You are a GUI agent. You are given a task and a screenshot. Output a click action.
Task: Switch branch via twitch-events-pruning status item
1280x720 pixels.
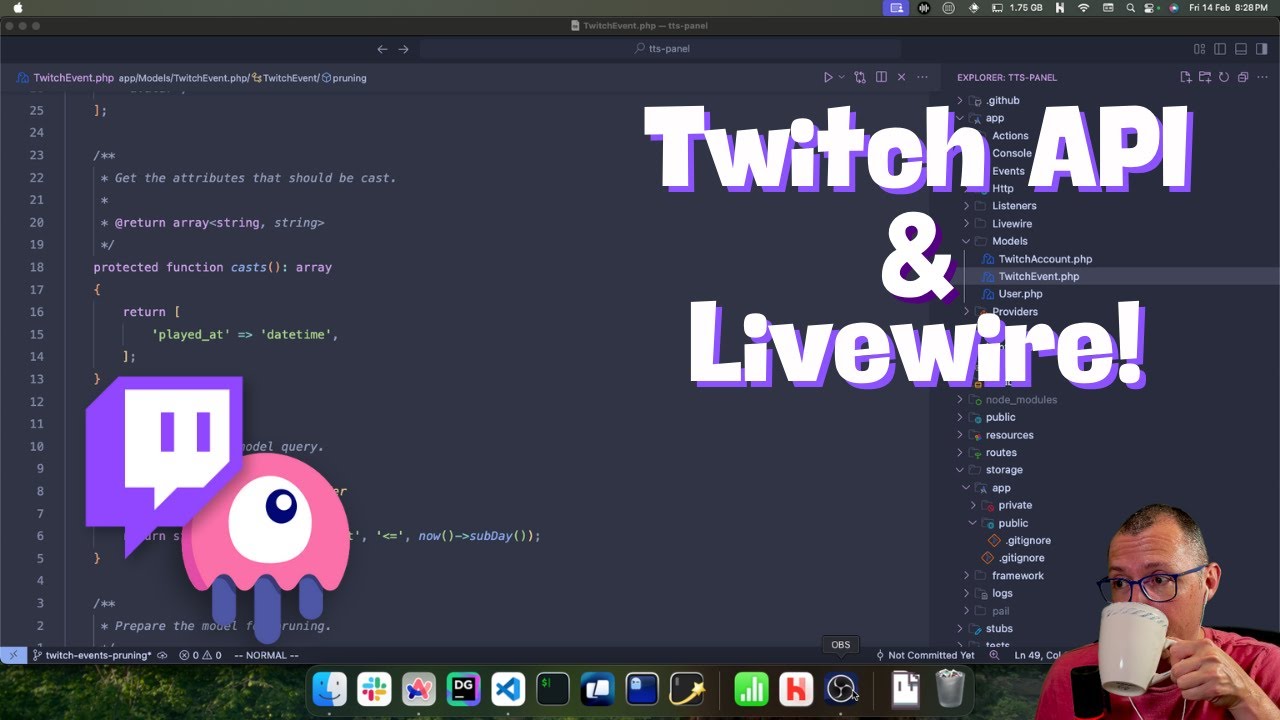(92, 655)
